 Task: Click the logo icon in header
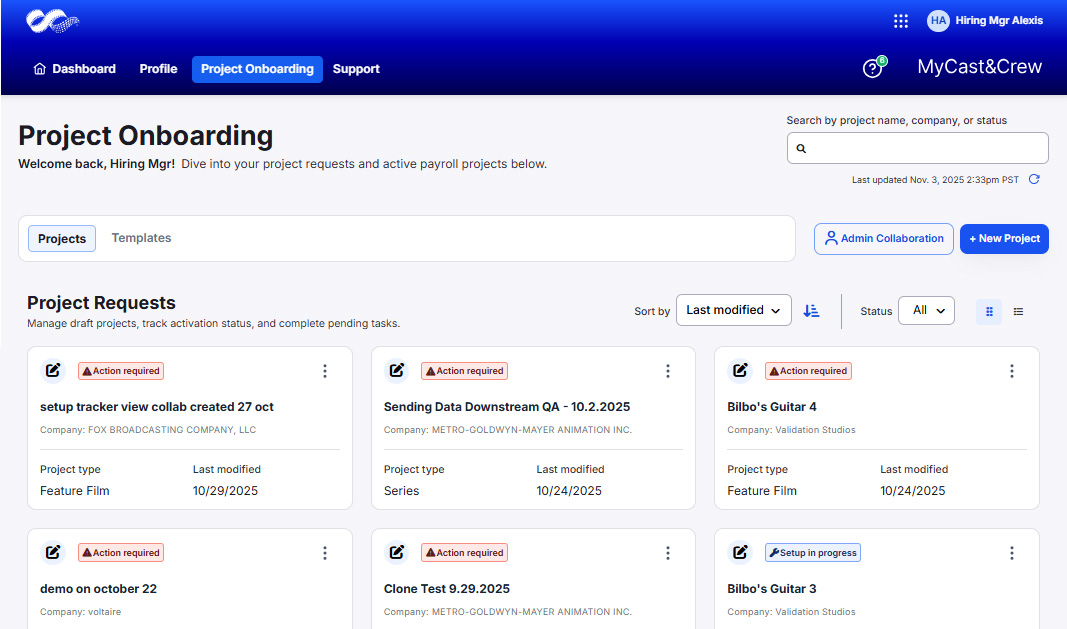pyautogui.click(x=52, y=21)
